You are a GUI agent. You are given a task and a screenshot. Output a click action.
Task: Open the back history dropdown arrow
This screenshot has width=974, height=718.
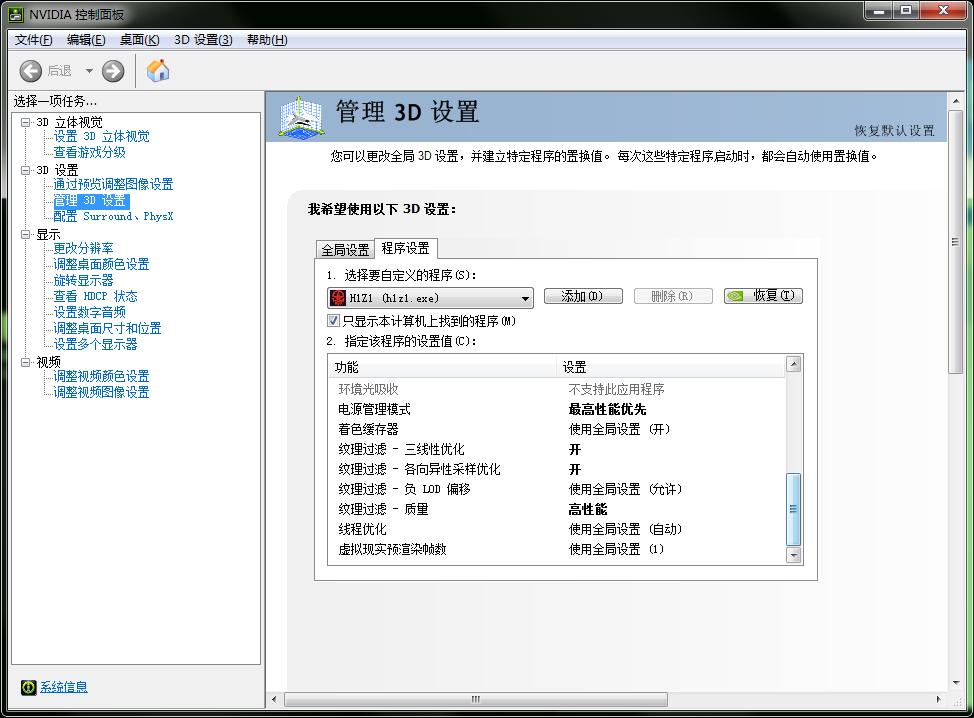click(x=89, y=71)
